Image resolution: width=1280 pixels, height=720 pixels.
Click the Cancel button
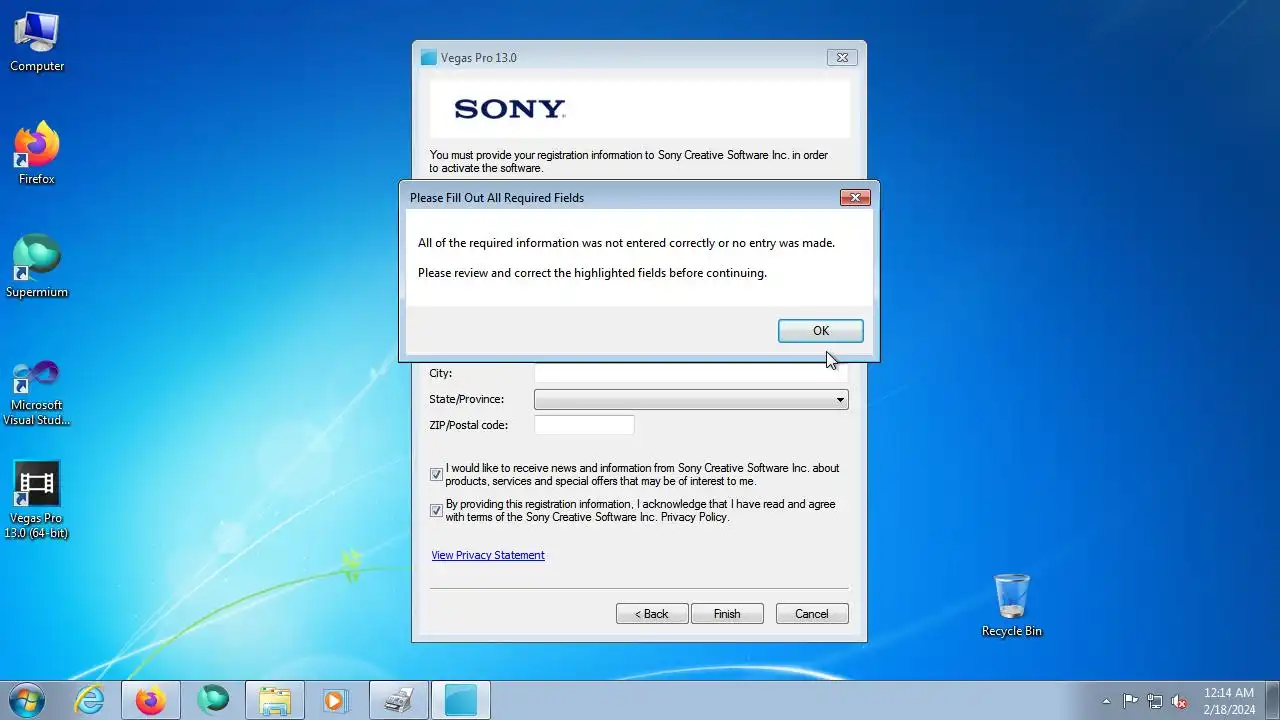click(812, 614)
